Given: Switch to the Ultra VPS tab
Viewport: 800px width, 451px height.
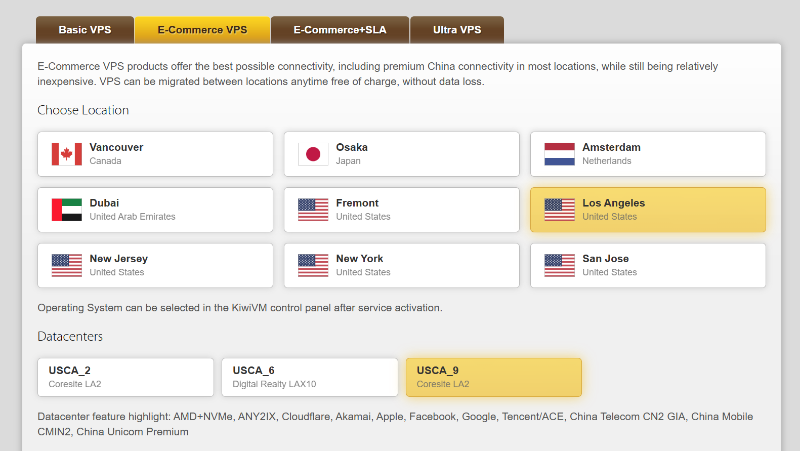Looking at the screenshot, I should (457, 30).
